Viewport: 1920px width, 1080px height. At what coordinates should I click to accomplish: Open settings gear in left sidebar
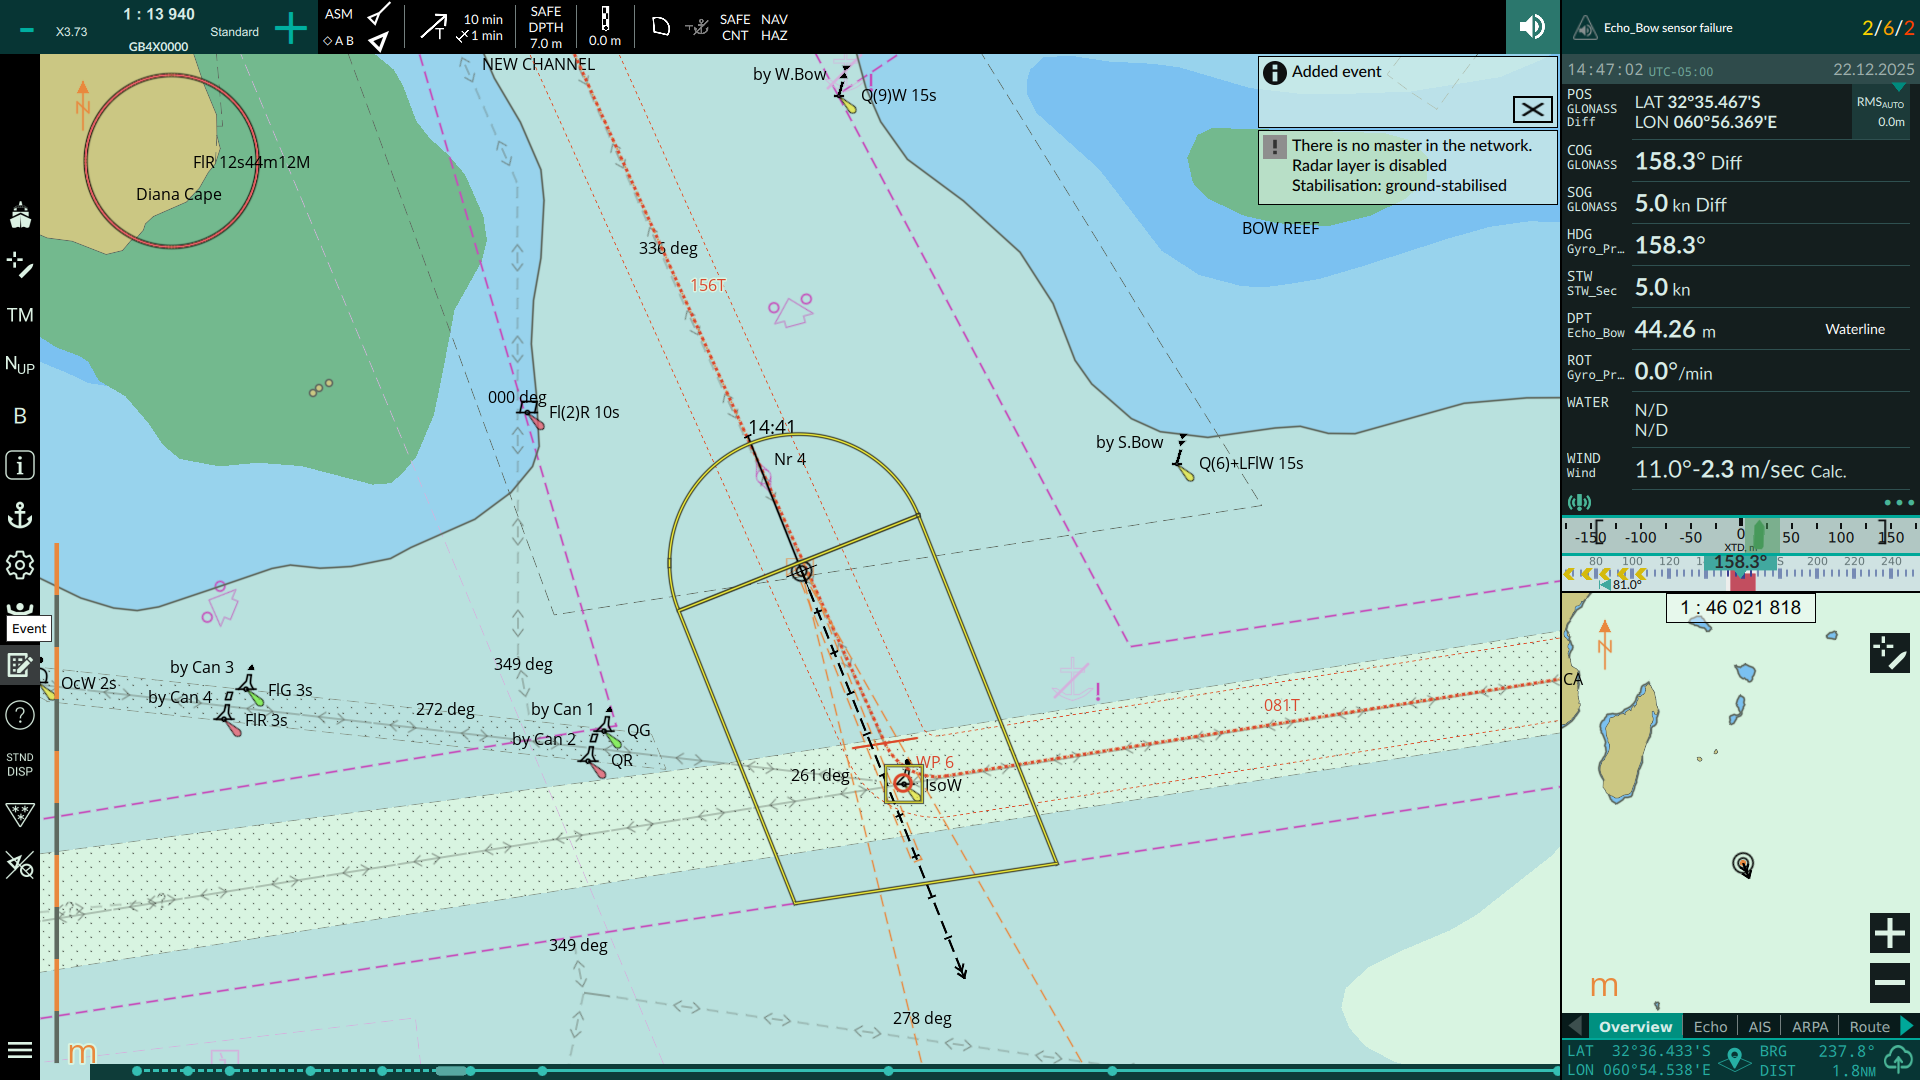[x=20, y=565]
